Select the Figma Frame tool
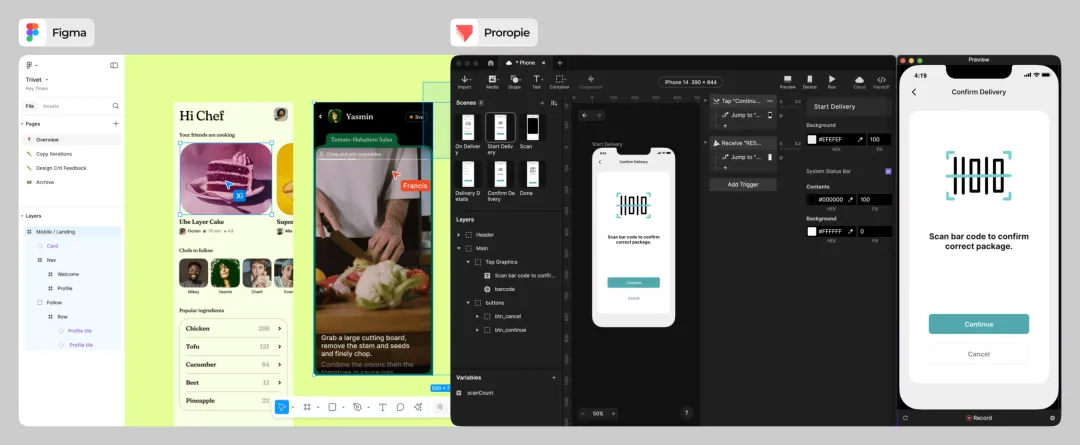This screenshot has height=445, width=1080. pos(307,407)
